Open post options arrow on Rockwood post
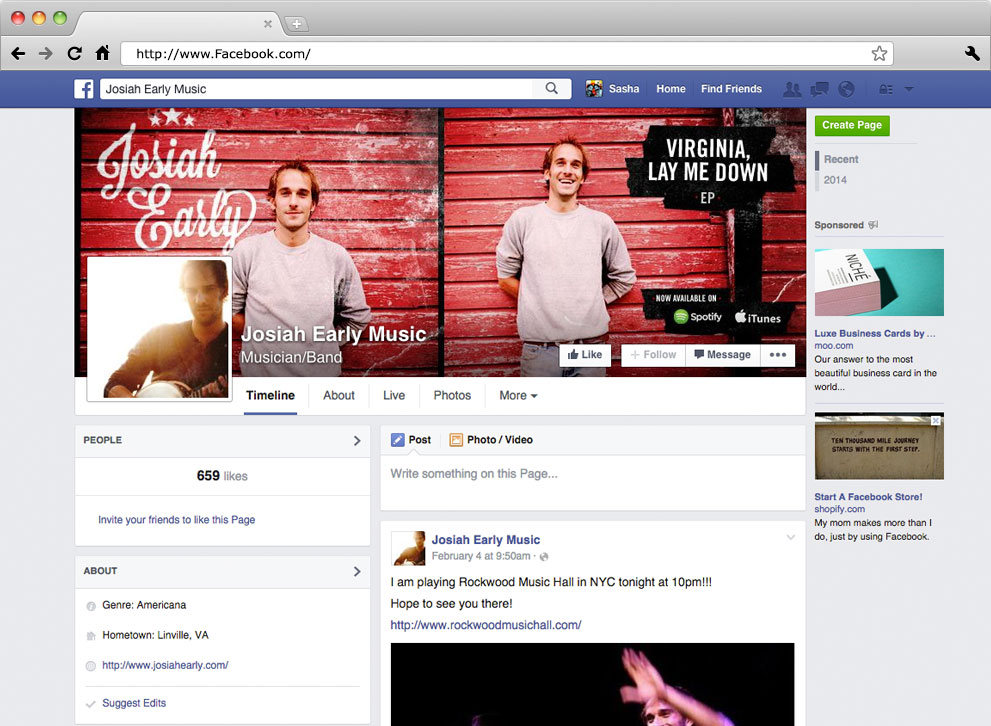 (x=790, y=538)
